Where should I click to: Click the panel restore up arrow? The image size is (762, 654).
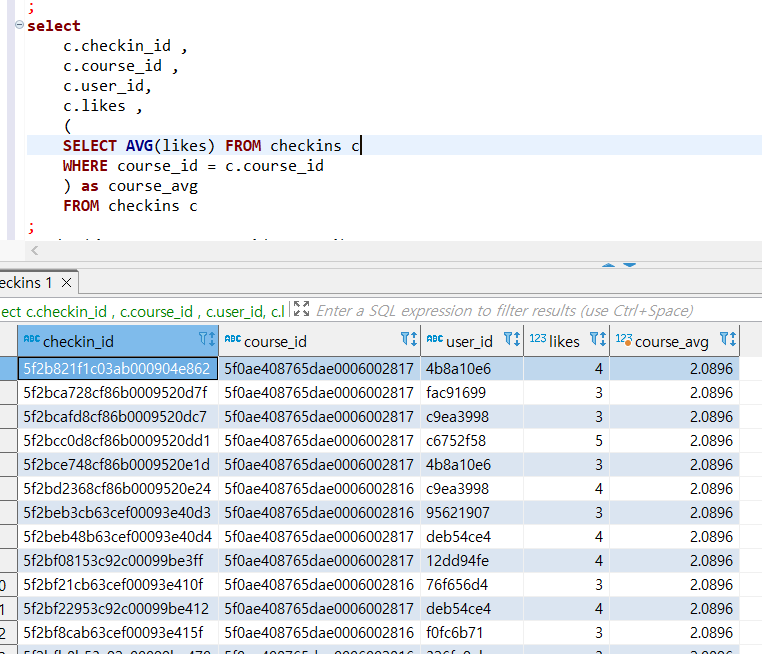[608, 265]
